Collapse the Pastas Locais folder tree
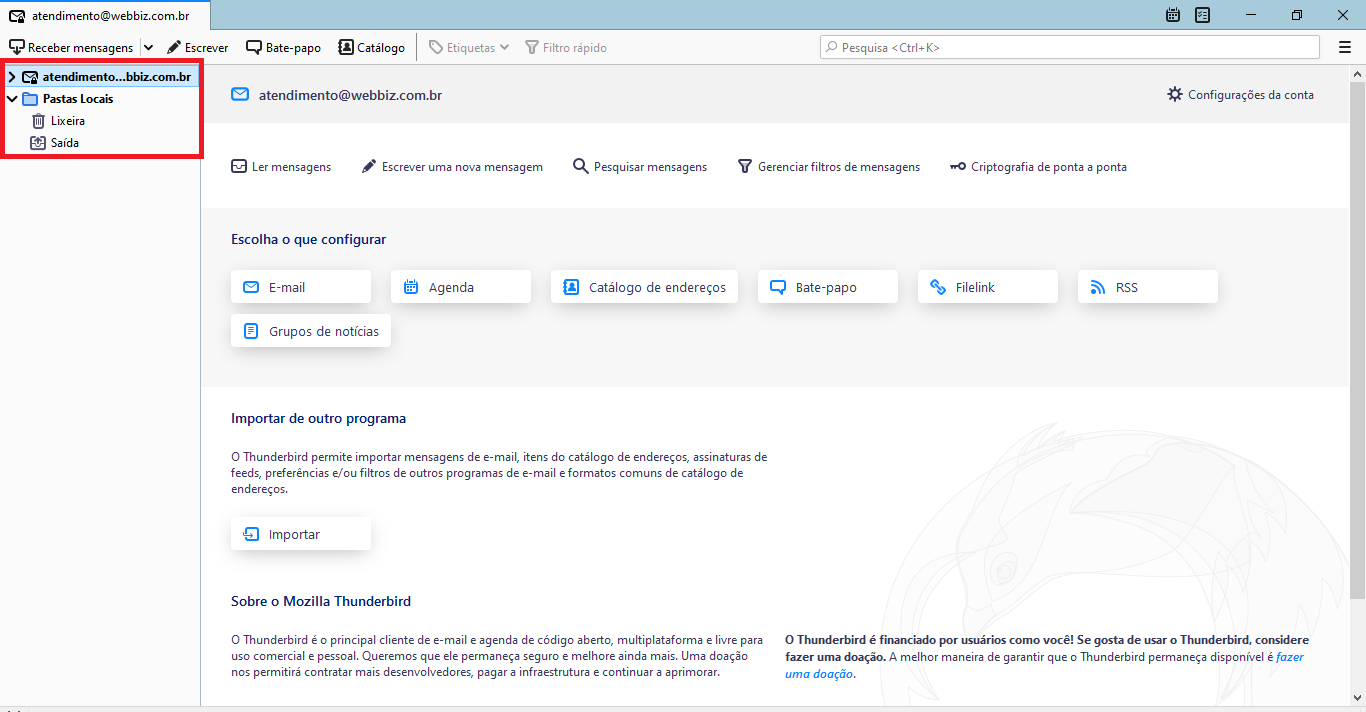The image size is (1366, 712). (12, 99)
